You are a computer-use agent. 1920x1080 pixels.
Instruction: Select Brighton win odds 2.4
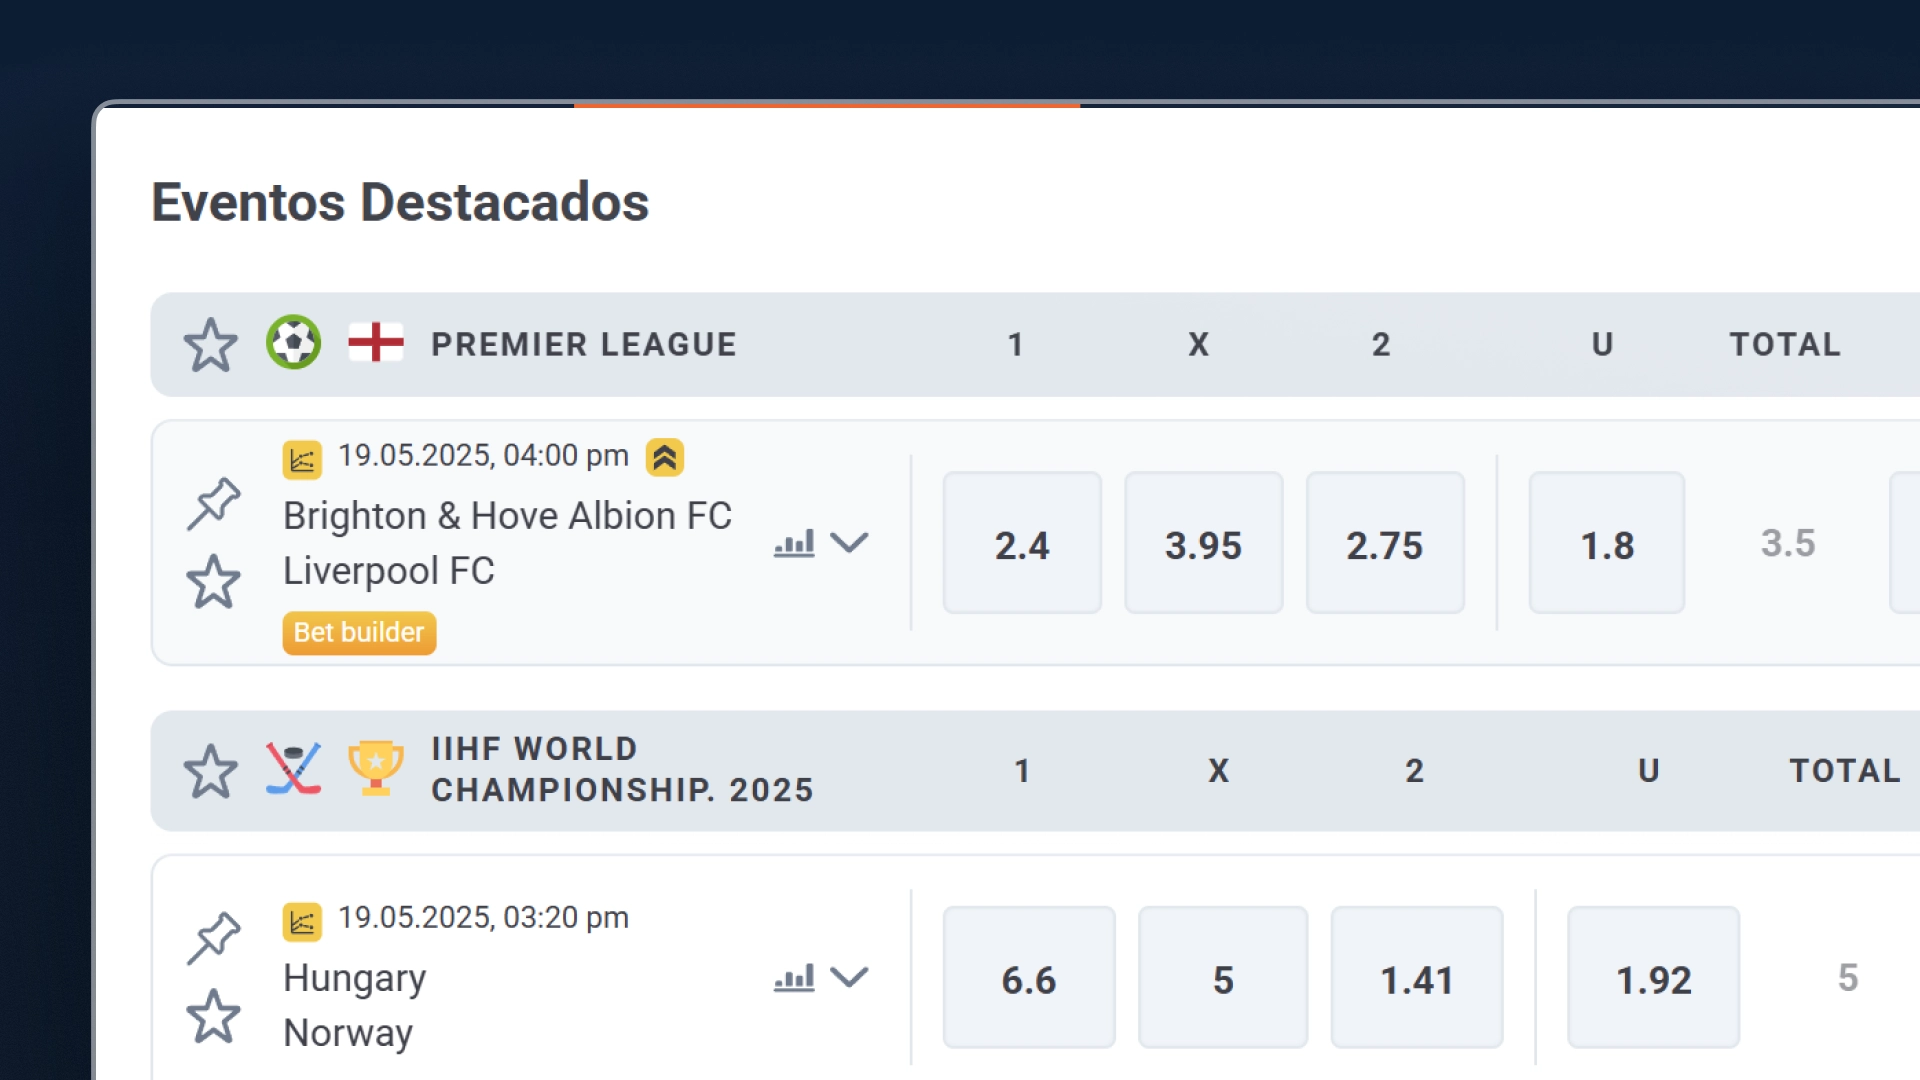coord(1022,543)
